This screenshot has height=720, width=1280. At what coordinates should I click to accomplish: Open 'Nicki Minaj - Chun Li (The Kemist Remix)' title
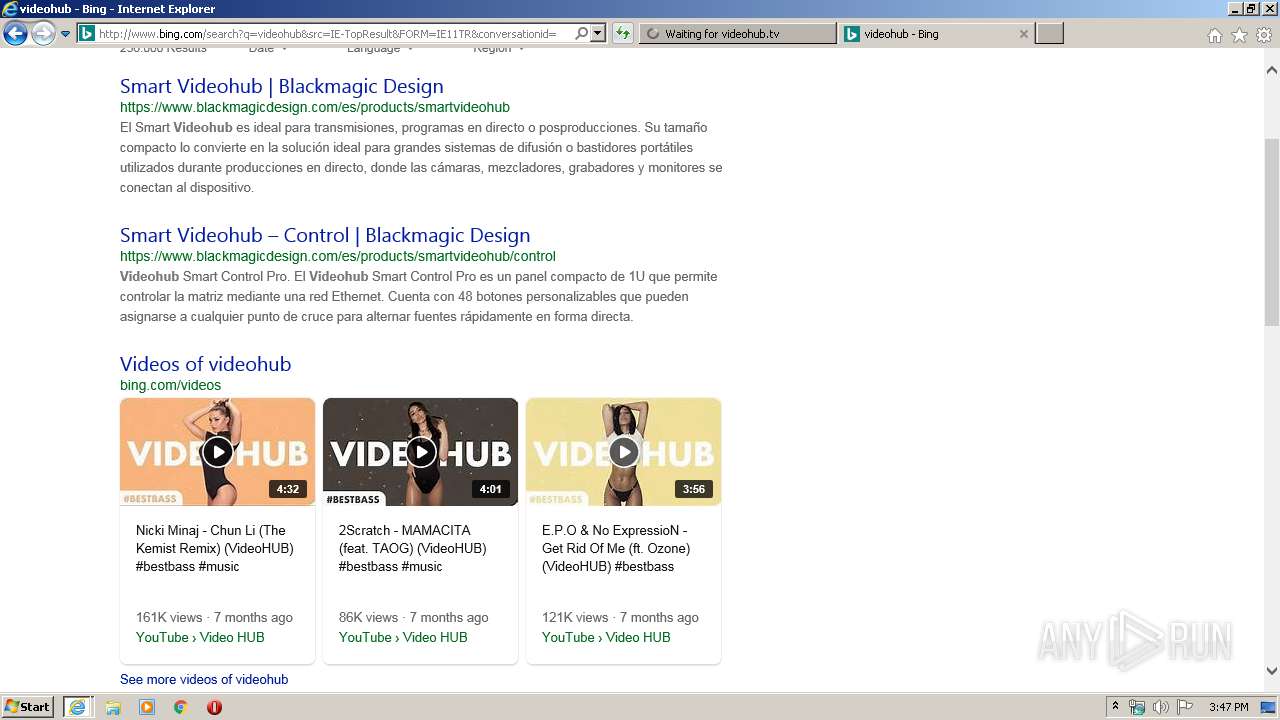pyautogui.click(x=215, y=548)
